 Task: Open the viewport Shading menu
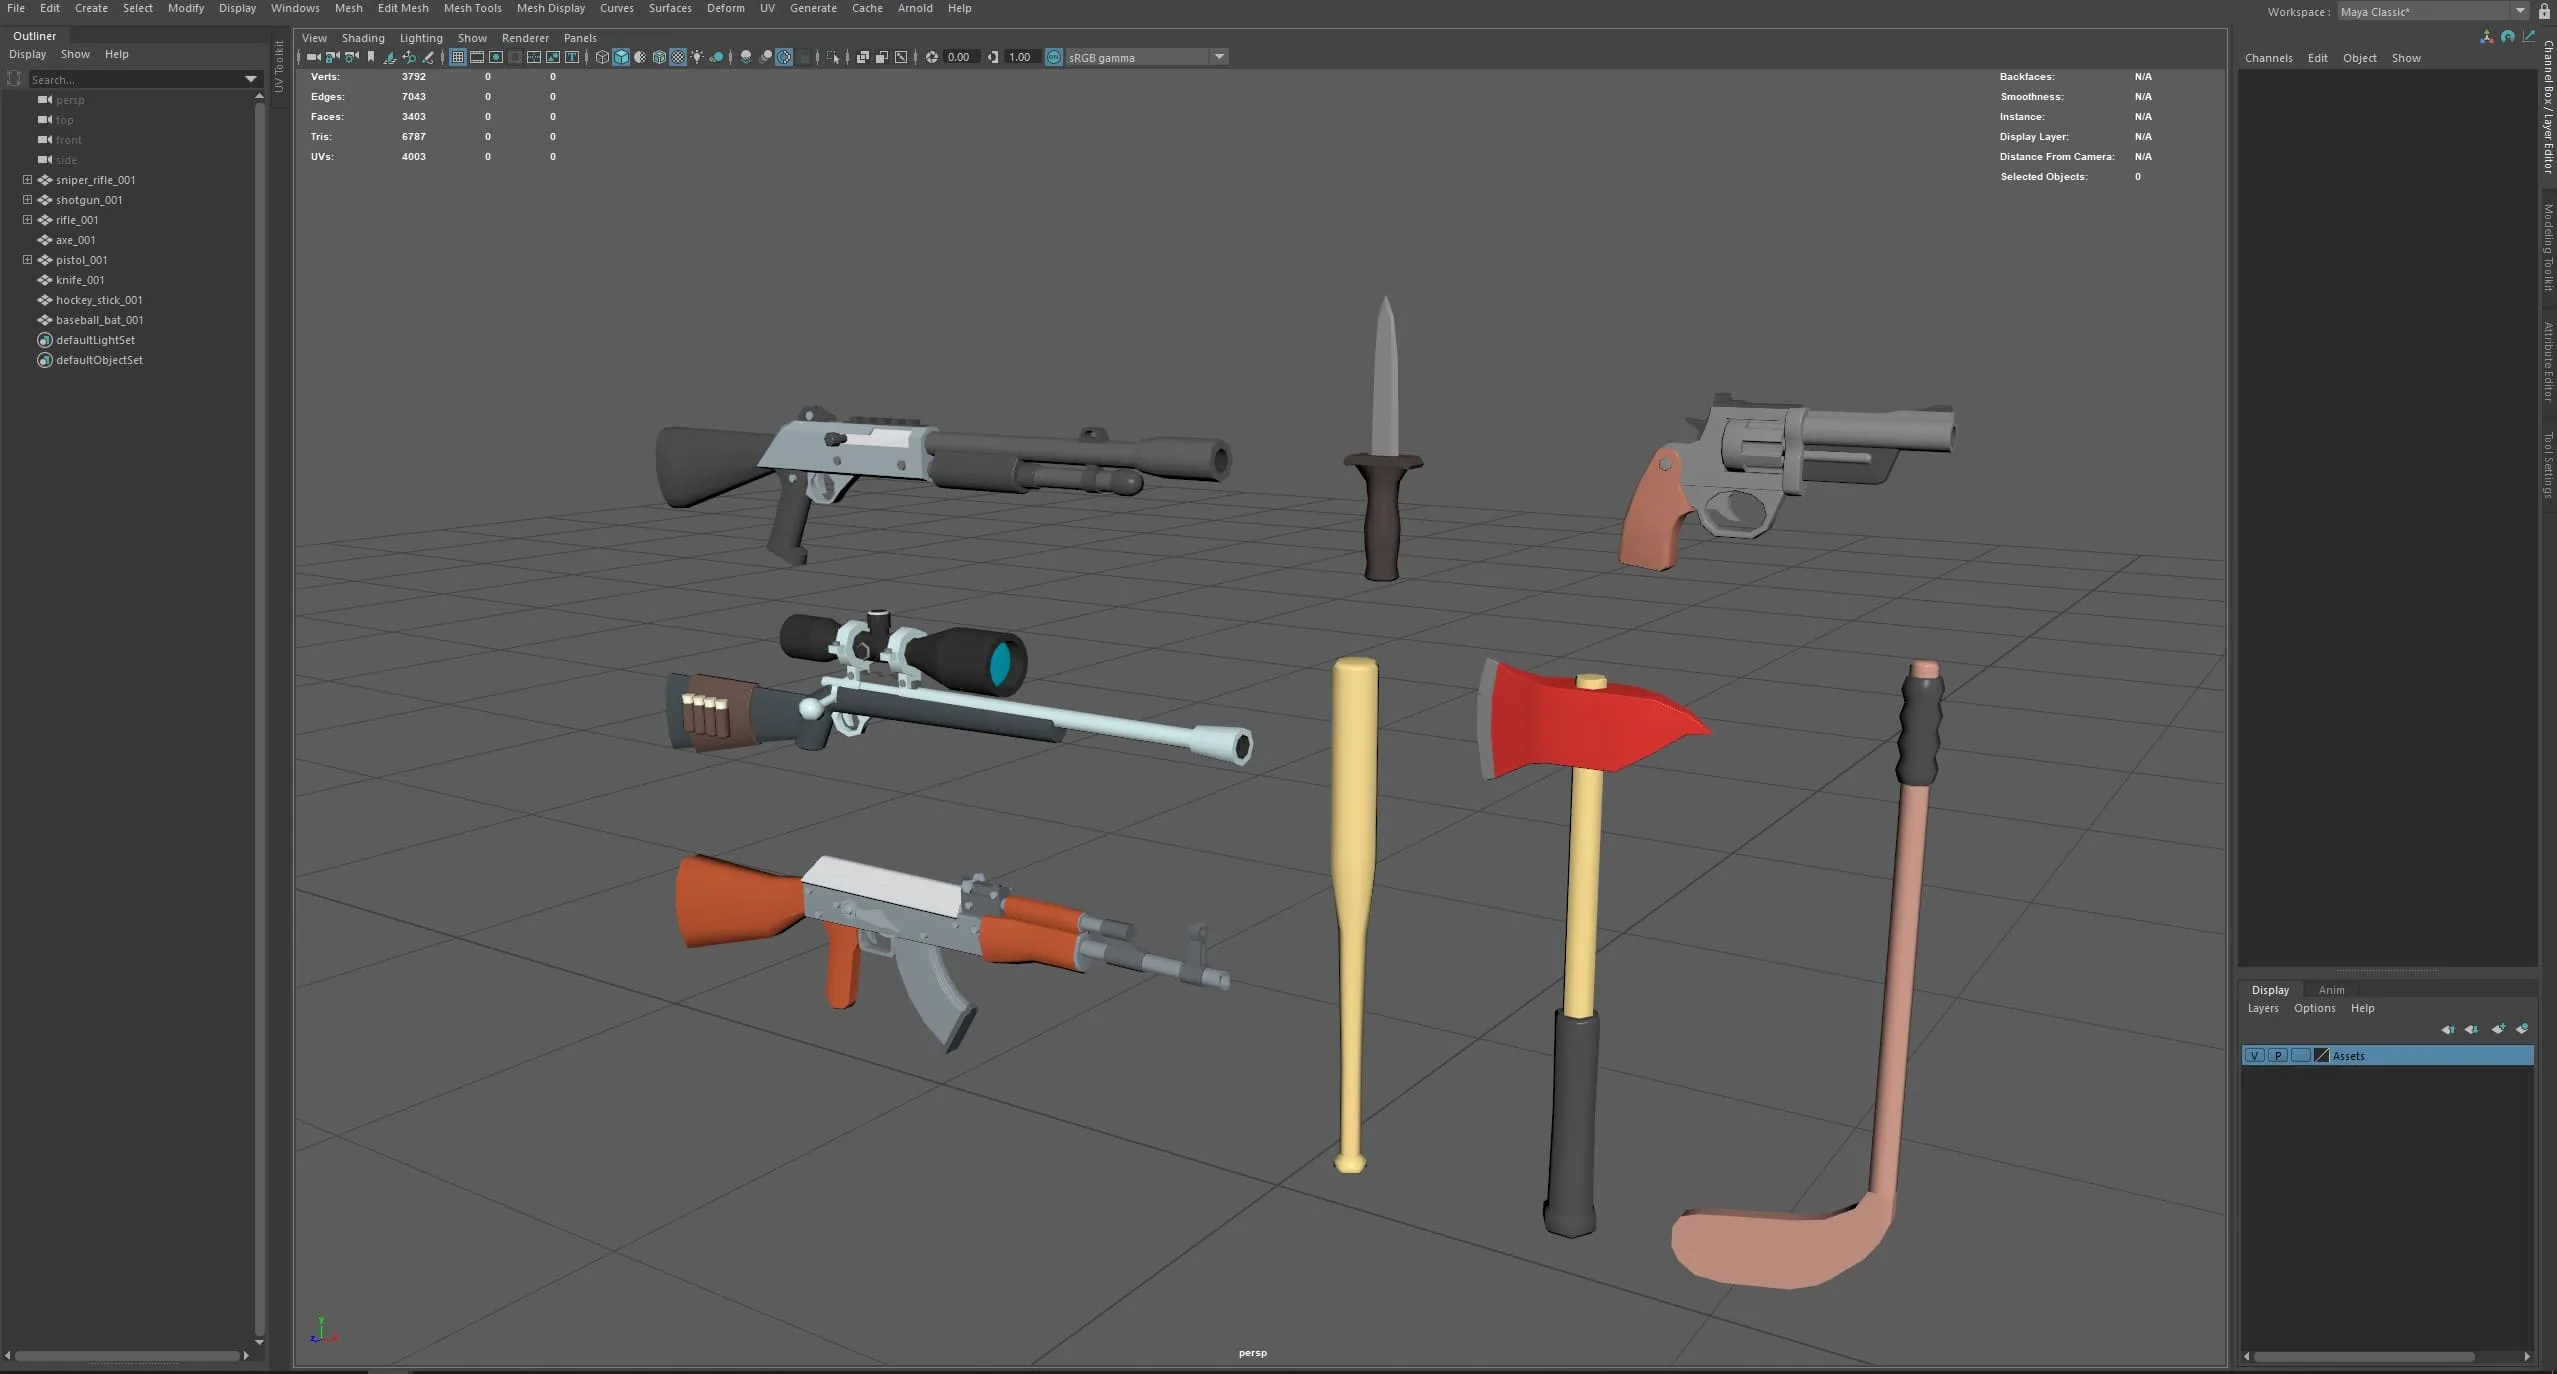(x=362, y=38)
